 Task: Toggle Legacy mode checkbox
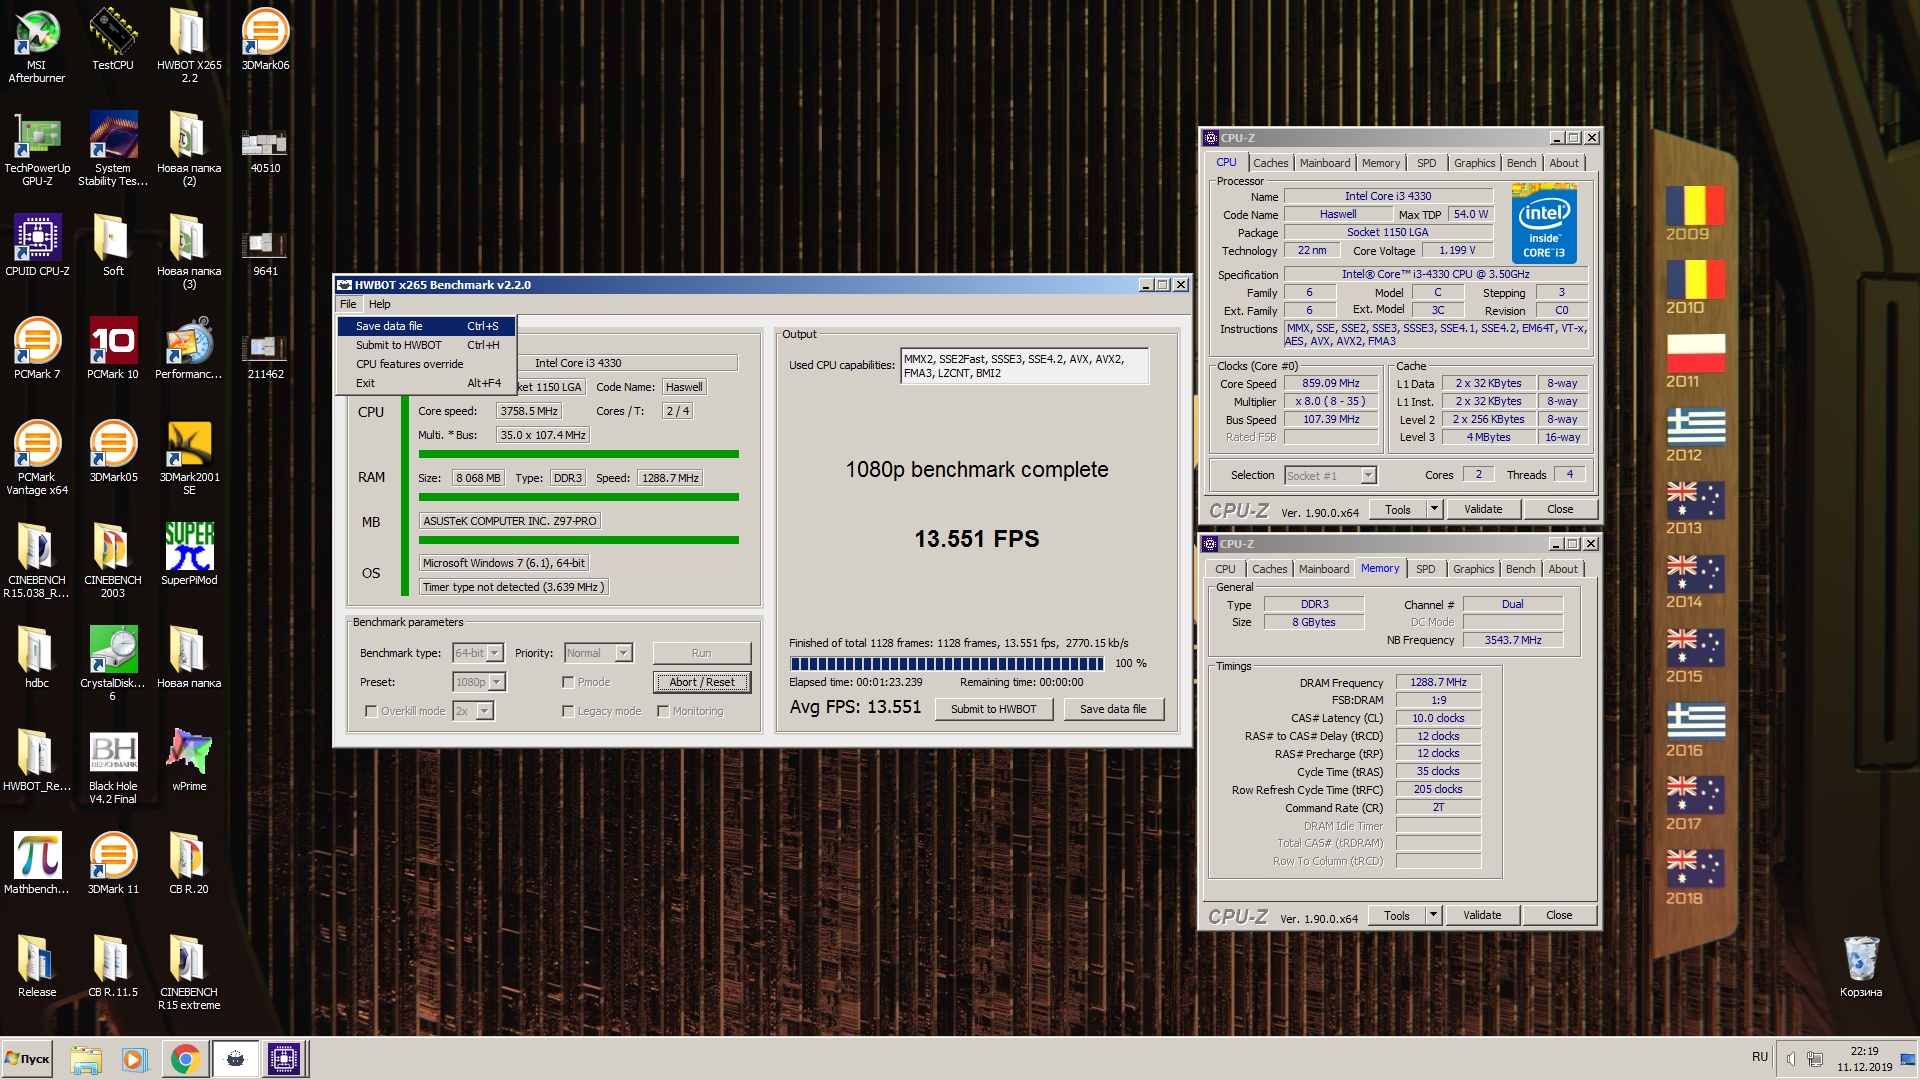pos(568,711)
